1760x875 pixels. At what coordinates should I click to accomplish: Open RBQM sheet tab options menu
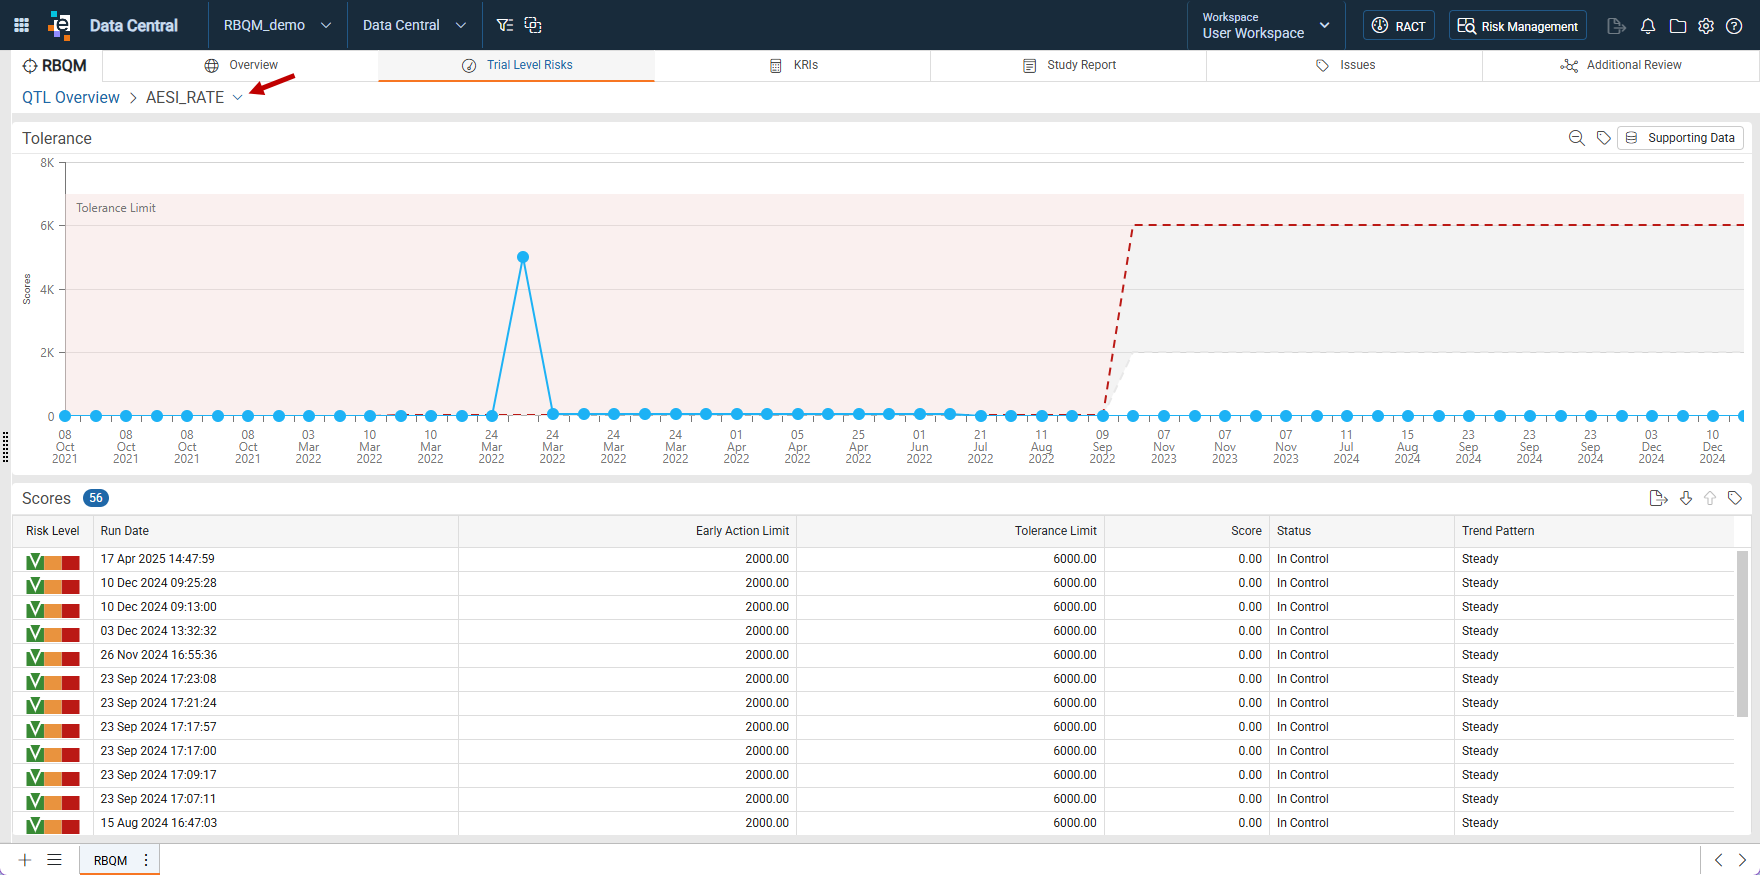[x=146, y=860]
